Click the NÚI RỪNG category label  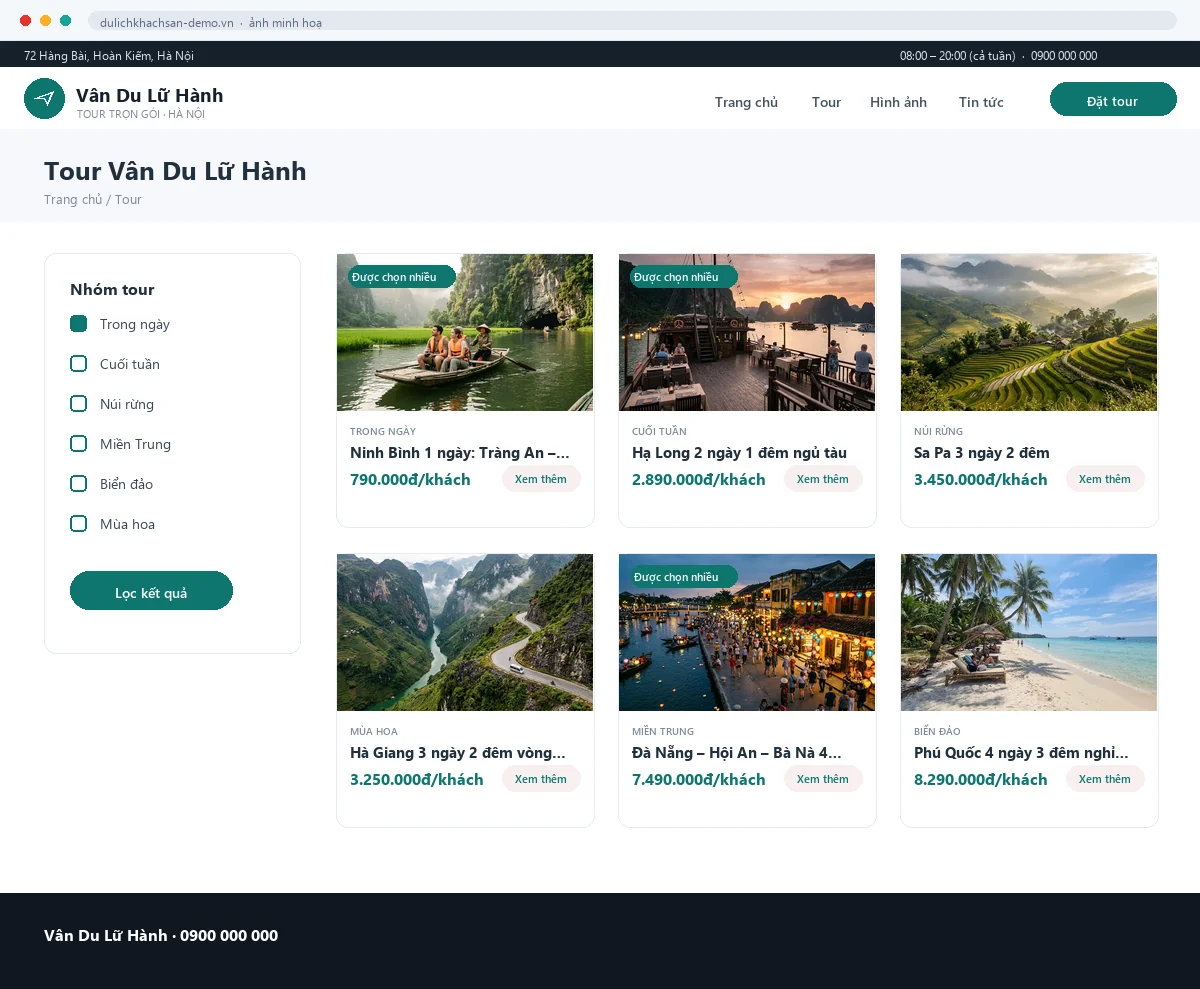(x=938, y=432)
